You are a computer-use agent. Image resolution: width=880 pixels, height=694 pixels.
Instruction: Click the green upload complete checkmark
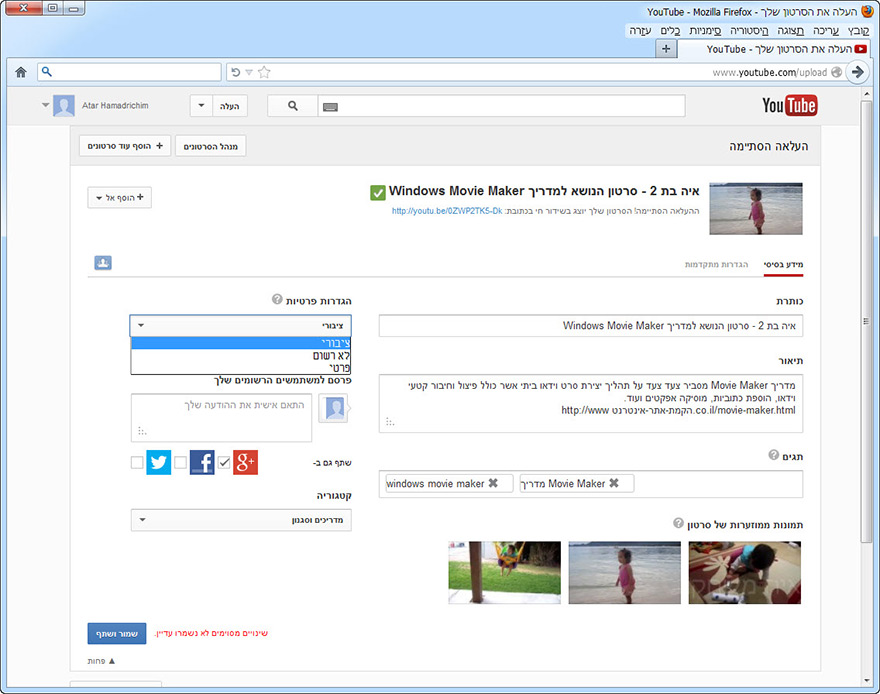click(x=378, y=192)
